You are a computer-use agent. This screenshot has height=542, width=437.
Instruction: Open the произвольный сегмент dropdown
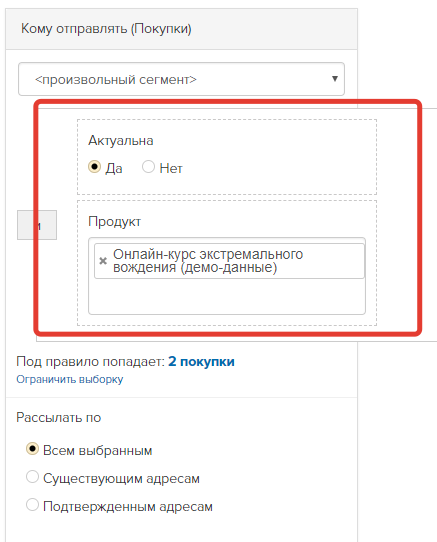[x=182, y=79]
